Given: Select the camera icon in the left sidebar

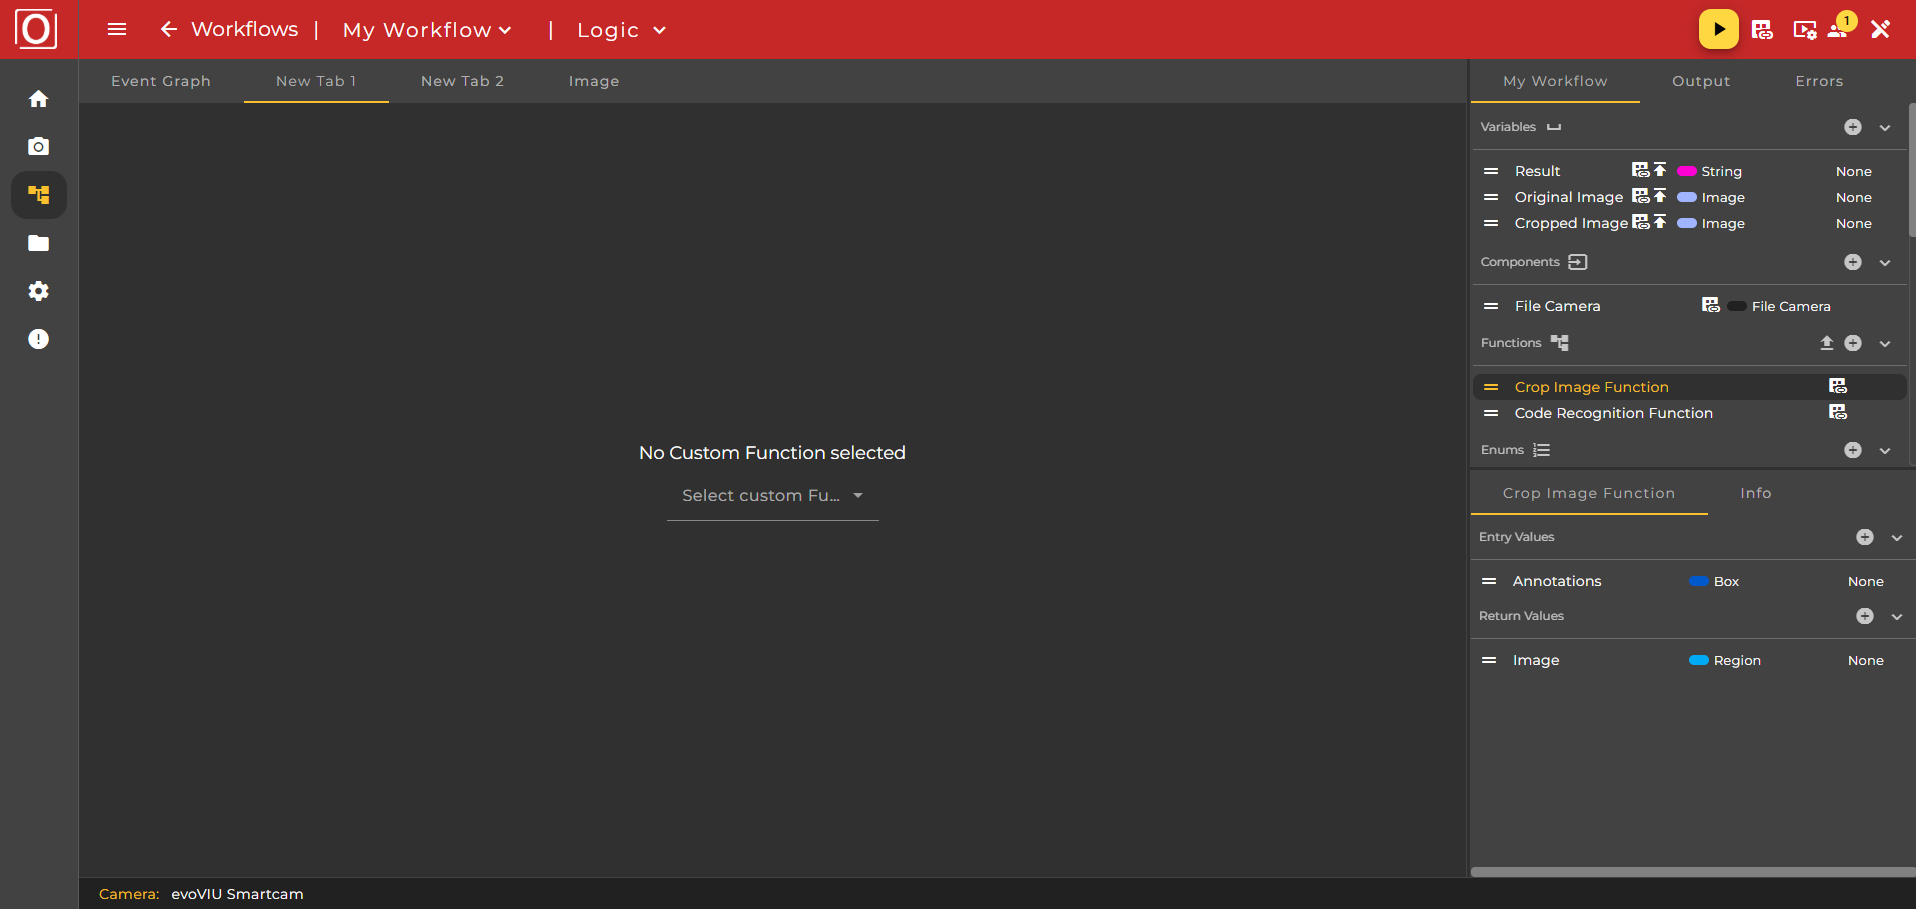Looking at the screenshot, I should click(38, 146).
